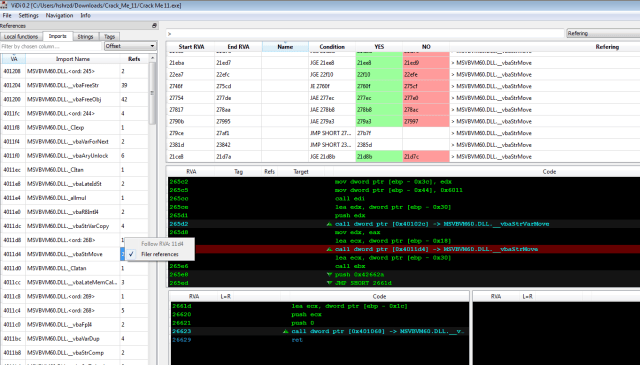The width and height of the screenshot is (640, 365).
Task: Select the block row starting at RVA 2381d
Action: pyautogui.click(x=403, y=145)
